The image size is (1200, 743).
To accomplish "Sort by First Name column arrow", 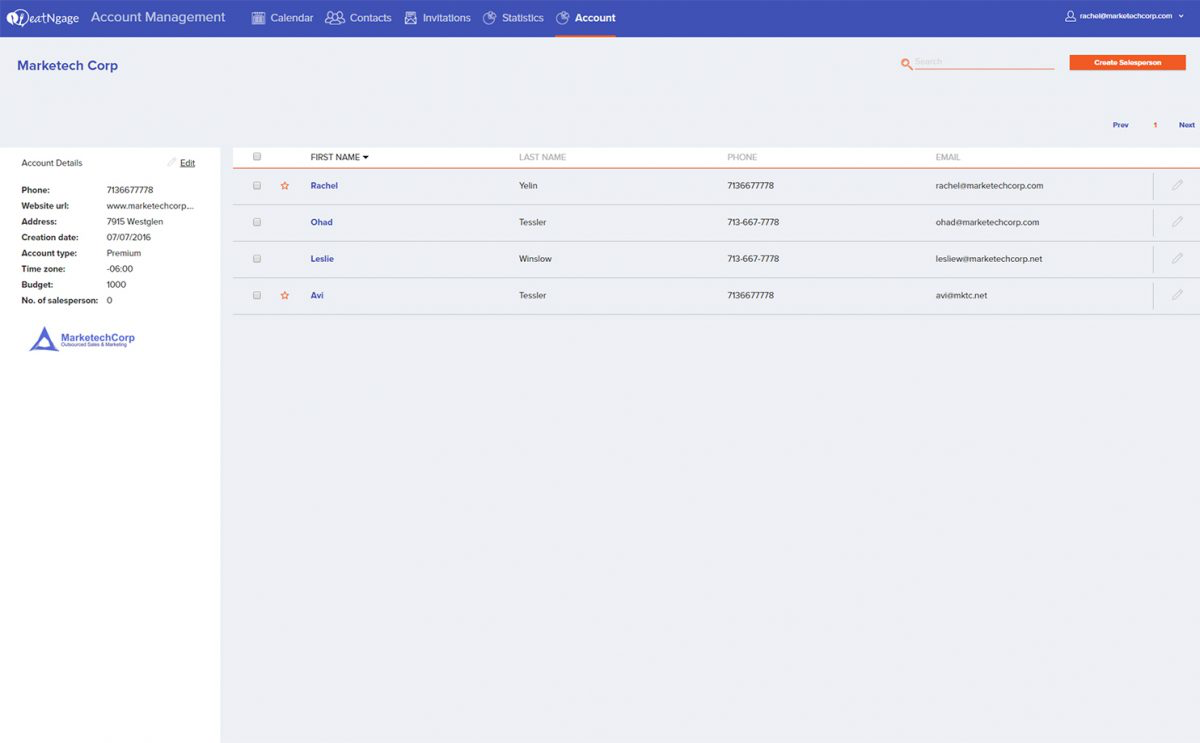I will [366, 158].
